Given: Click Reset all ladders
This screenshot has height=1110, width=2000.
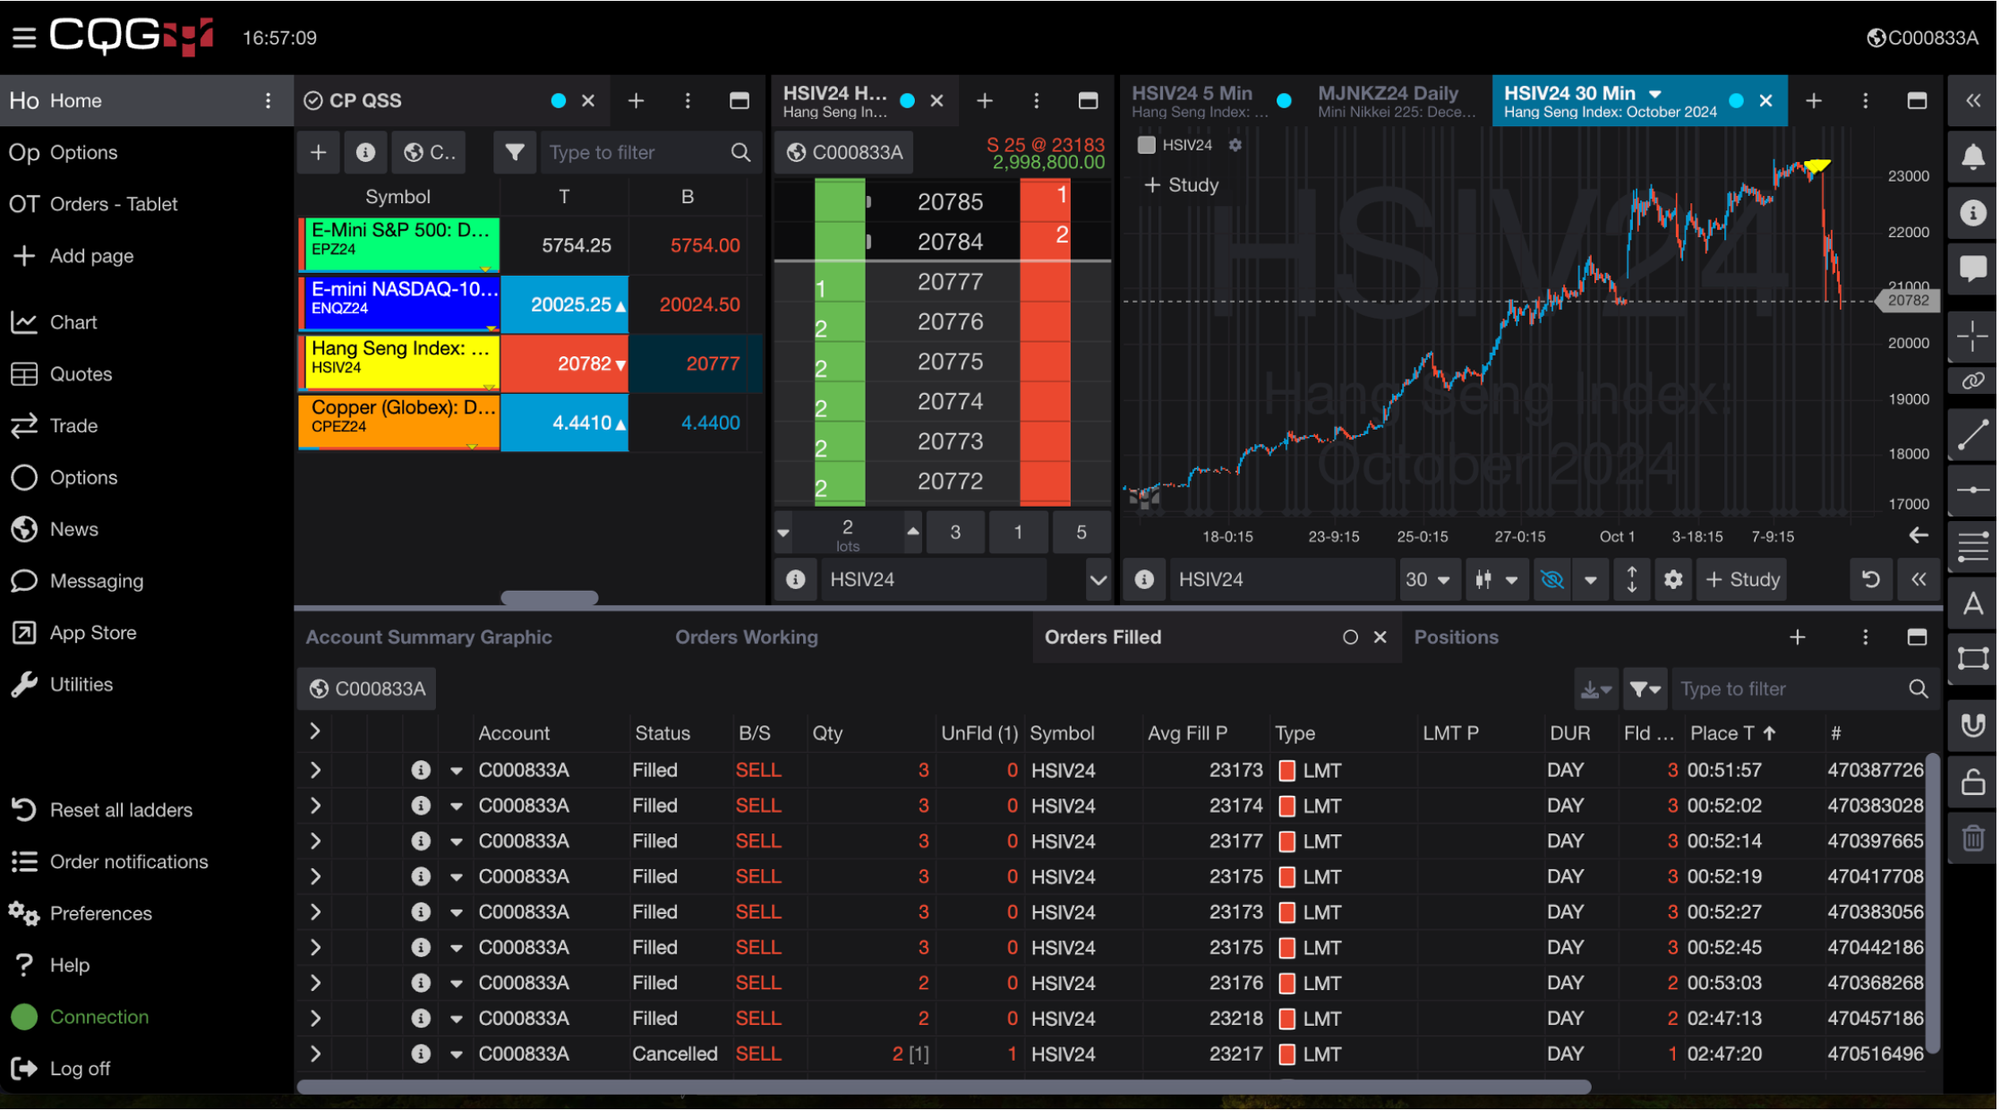Looking at the screenshot, I should click(120, 810).
